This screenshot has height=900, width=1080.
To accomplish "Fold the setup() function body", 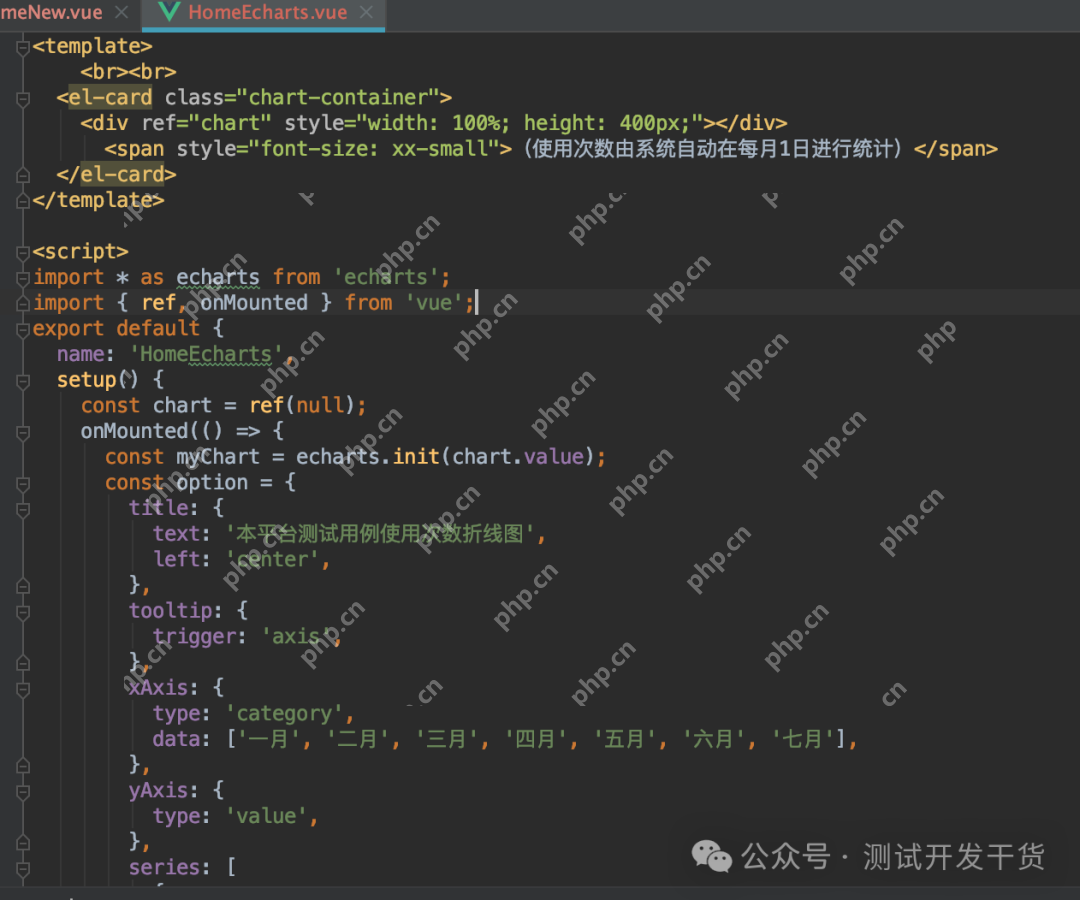I will click(x=23, y=381).
